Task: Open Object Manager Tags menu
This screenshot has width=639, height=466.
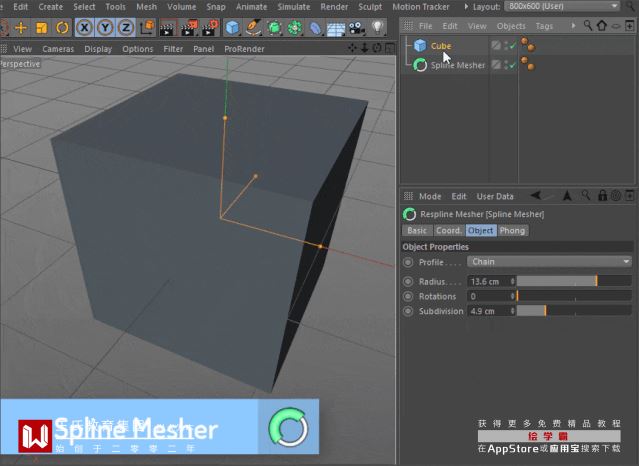Action: point(544,26)
